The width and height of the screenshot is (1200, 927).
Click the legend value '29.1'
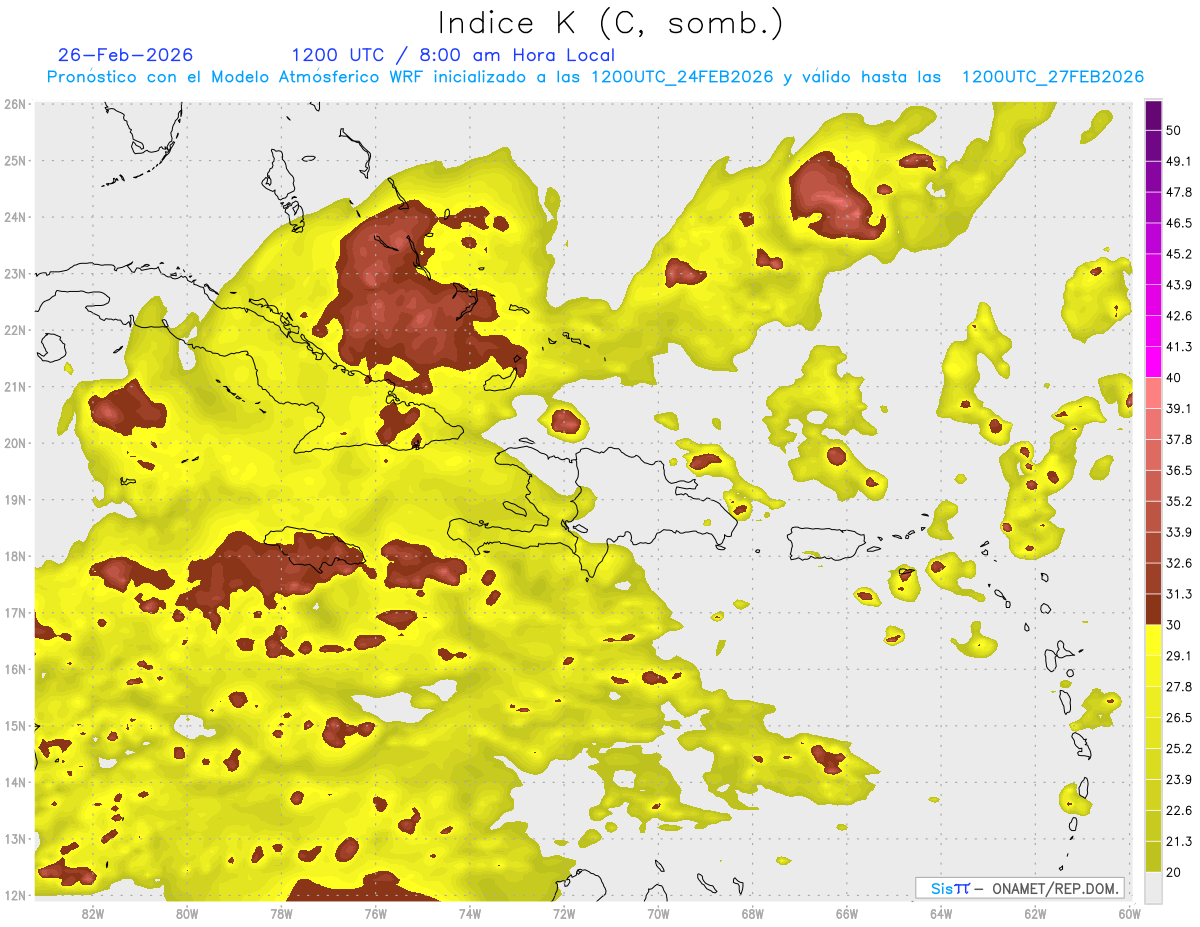point(1179,657)
